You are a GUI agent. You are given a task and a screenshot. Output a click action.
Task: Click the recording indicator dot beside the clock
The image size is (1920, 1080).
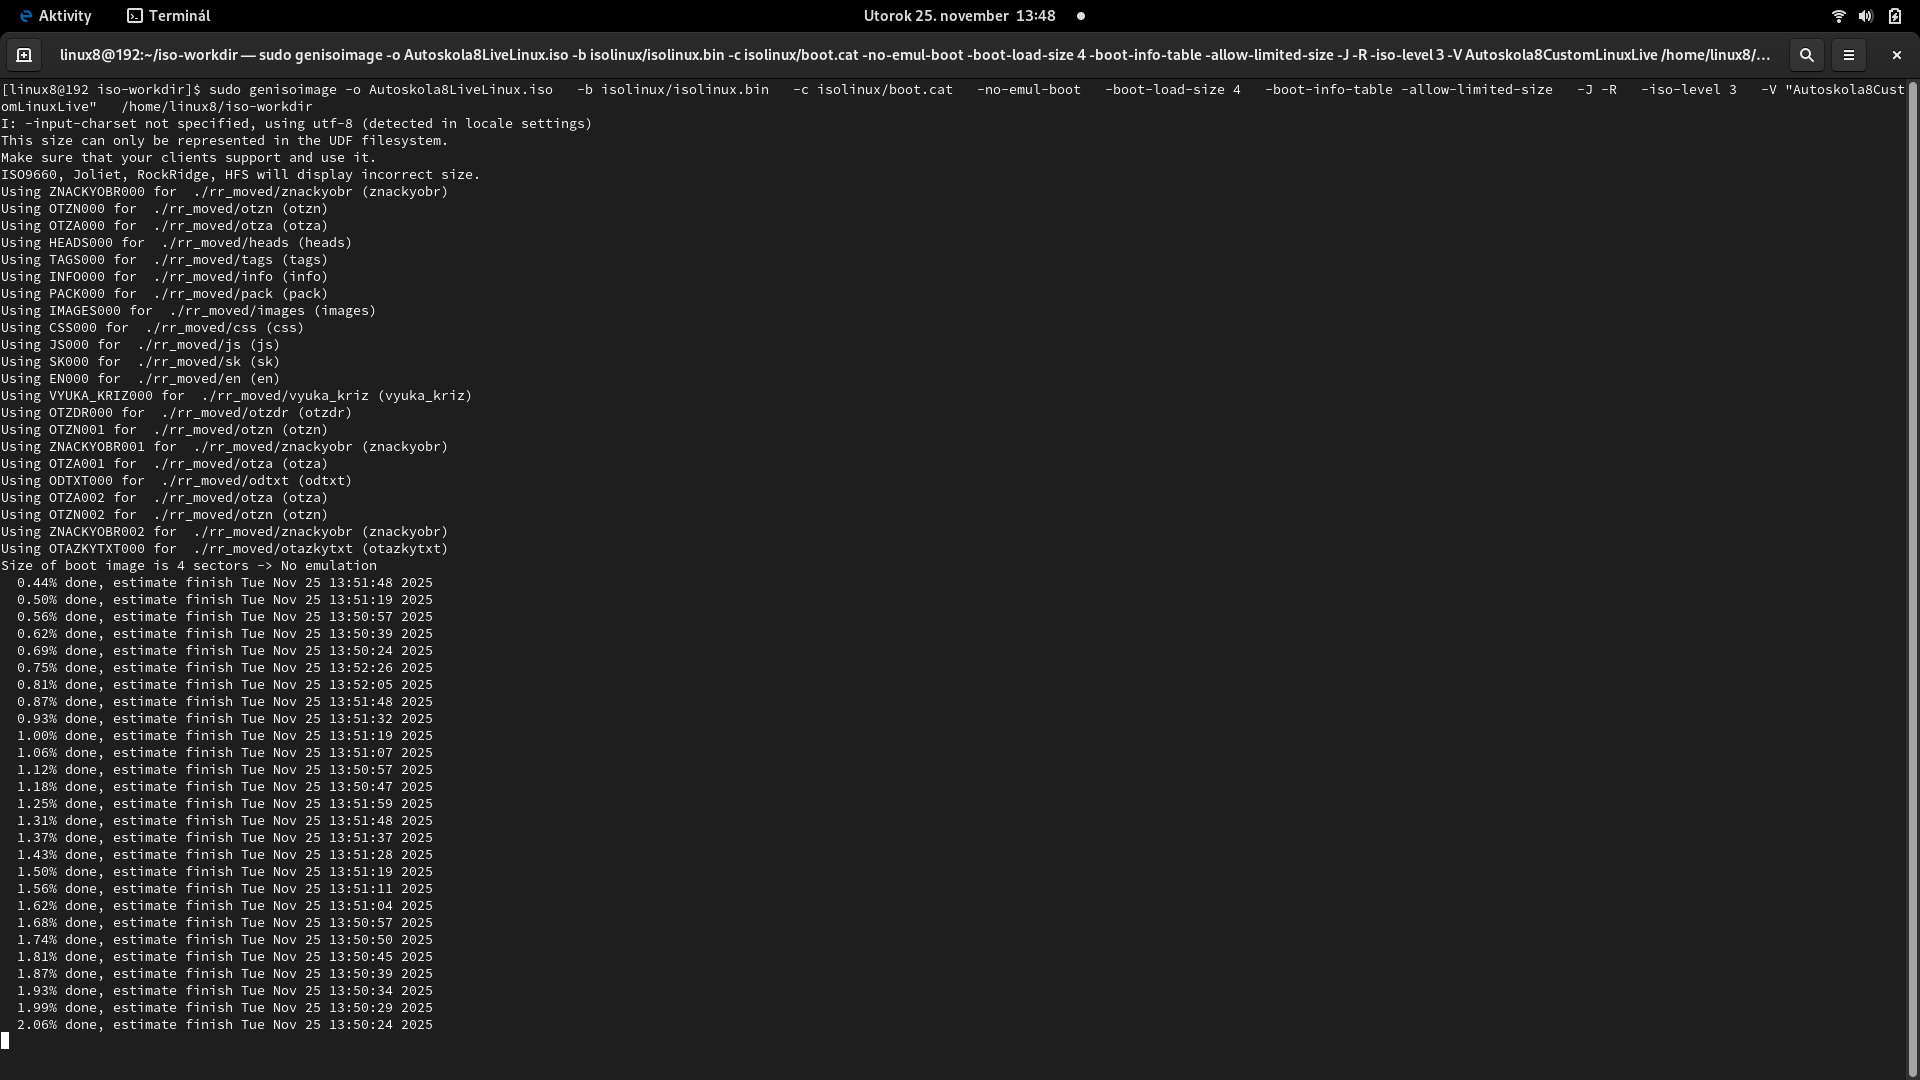tap(1080, 16)
